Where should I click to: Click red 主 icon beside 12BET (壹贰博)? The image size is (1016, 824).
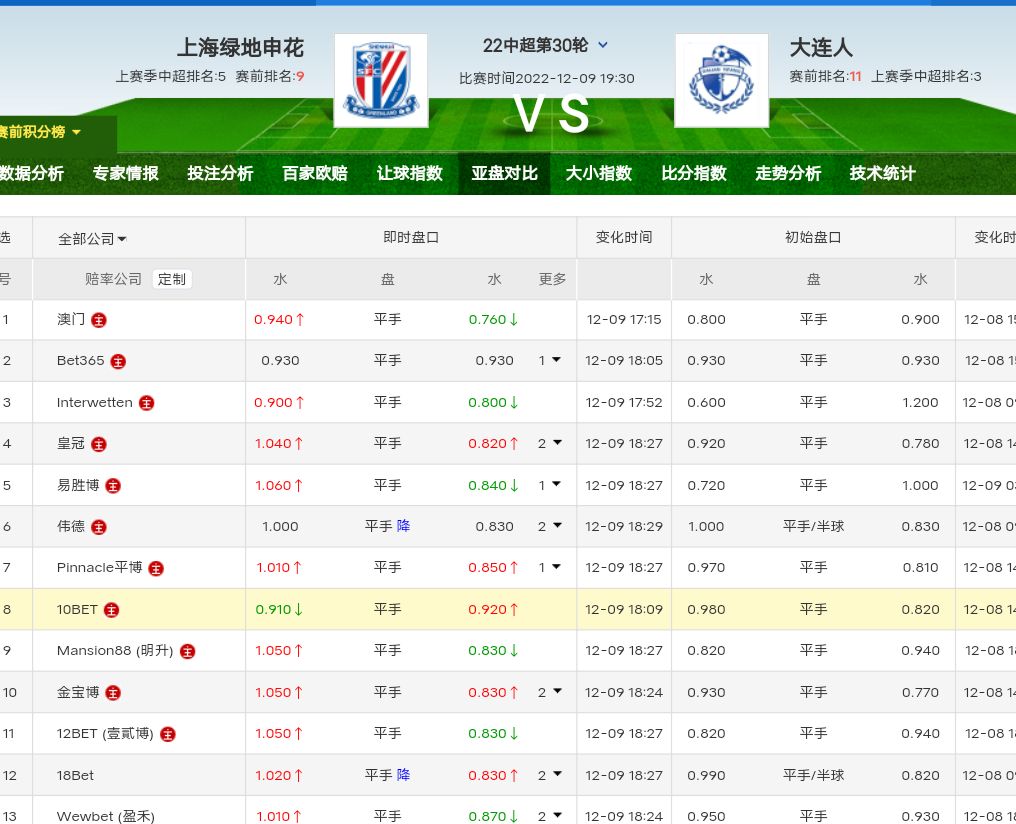(x=168, y=734)
